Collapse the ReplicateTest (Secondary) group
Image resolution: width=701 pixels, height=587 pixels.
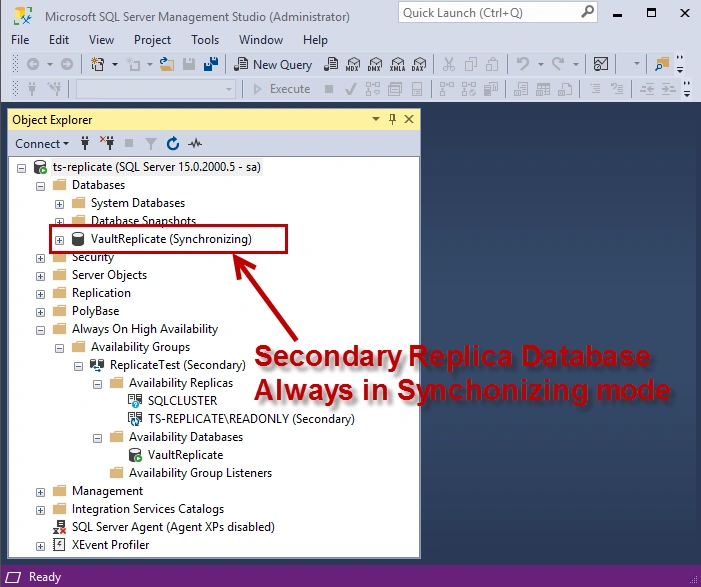(78, 366)
